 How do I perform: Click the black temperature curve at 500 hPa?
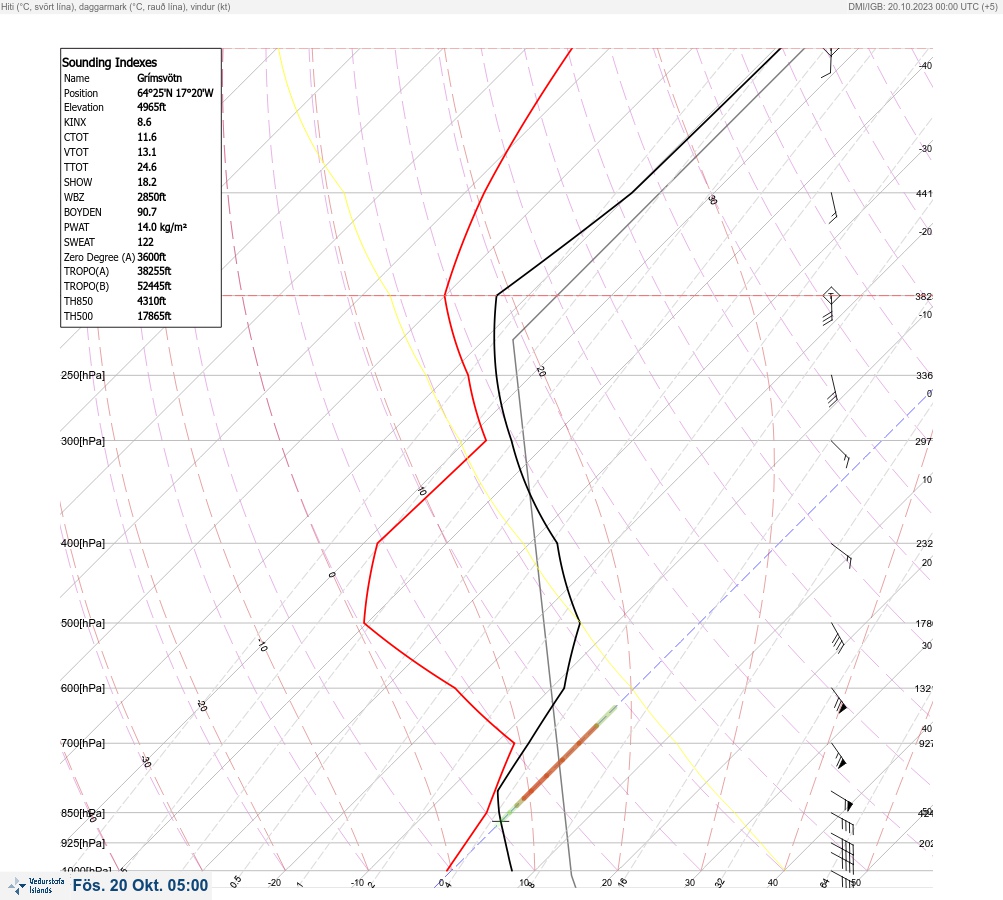[x=579, y=622]
